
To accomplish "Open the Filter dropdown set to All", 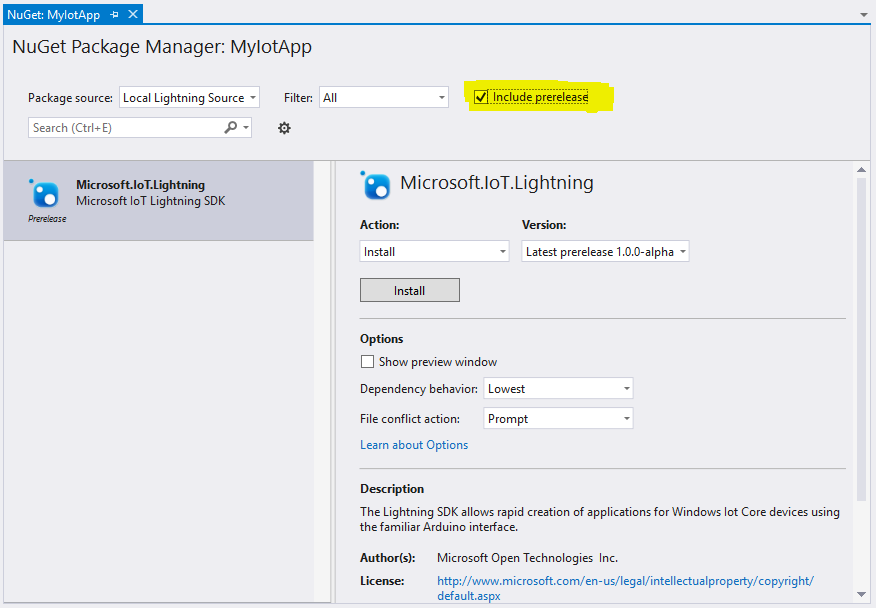I will [x=384, y=97].
